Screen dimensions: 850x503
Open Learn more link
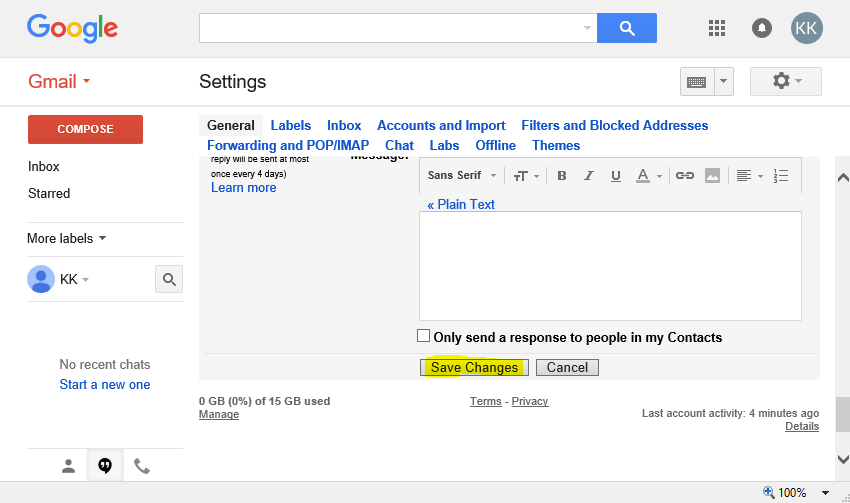click(x=243, y=188)
